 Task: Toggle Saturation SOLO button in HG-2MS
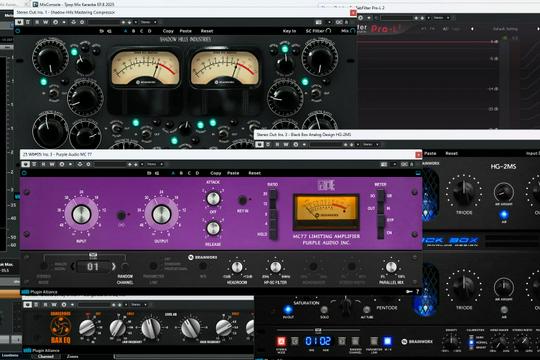point(324,310)
